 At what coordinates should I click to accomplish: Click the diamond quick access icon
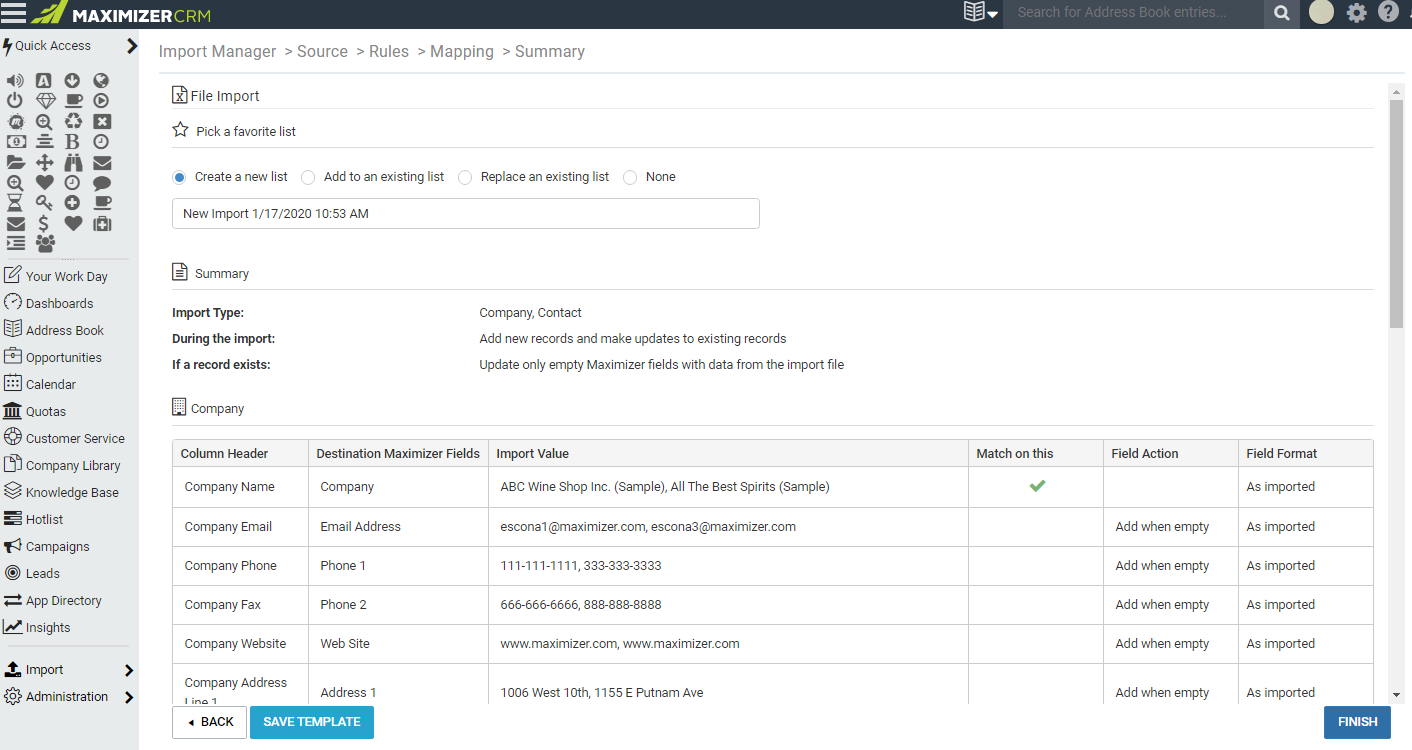pyautogui.click(x=45, y=100)
